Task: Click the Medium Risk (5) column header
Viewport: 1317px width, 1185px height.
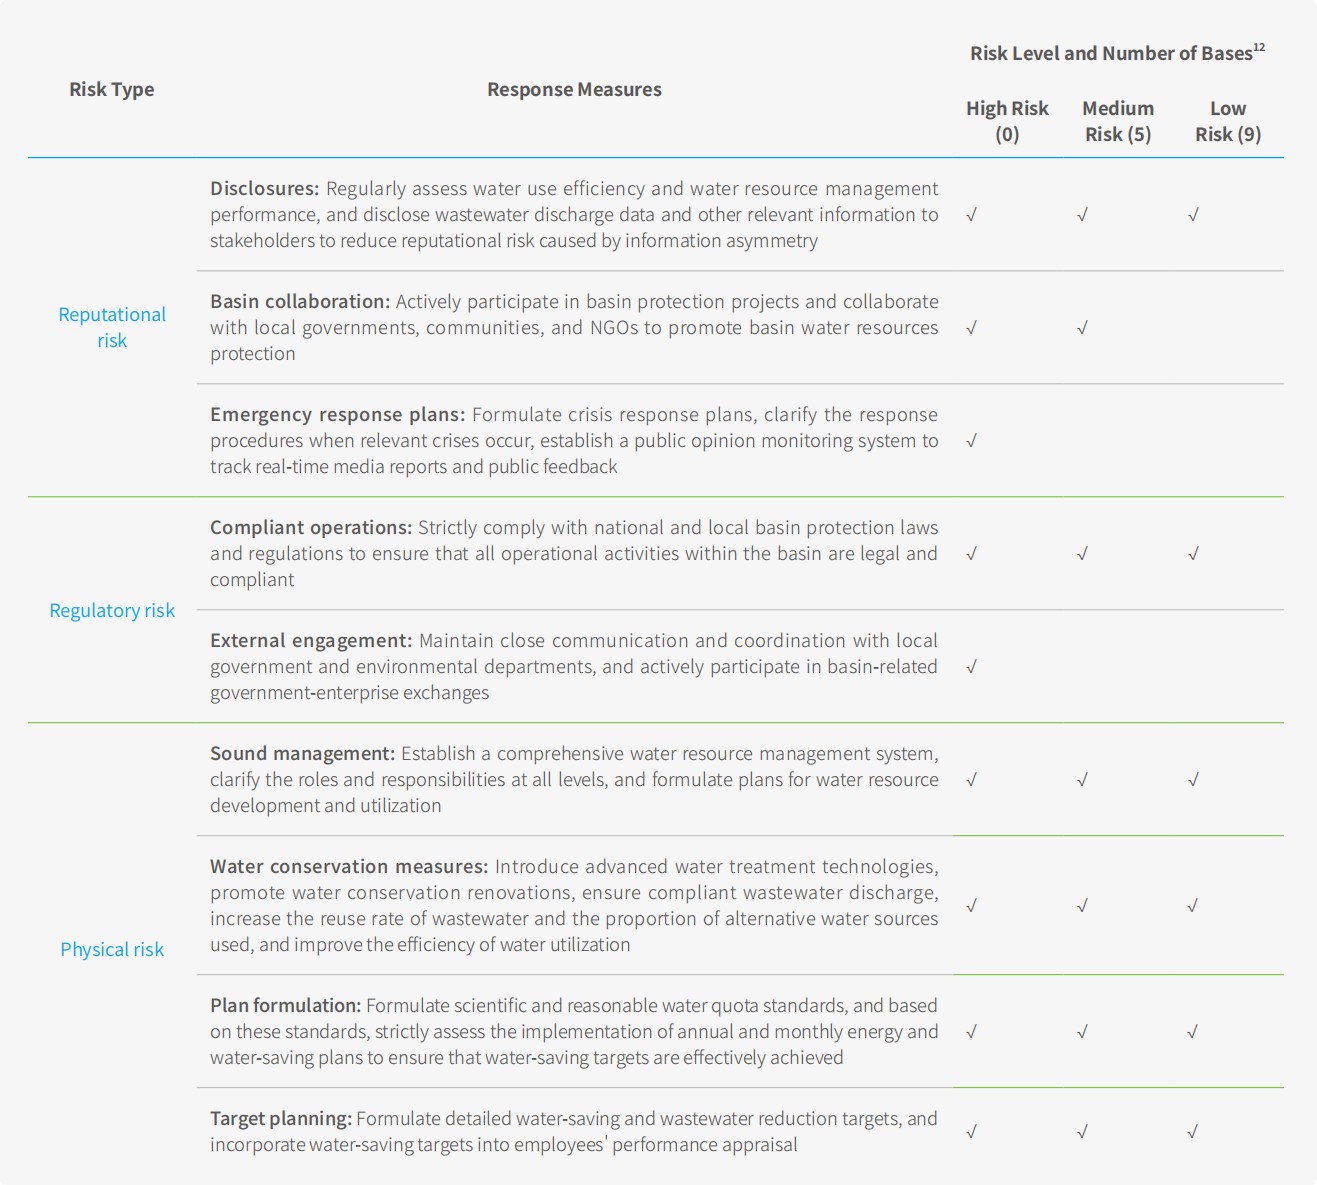Action: [1118, 122]
